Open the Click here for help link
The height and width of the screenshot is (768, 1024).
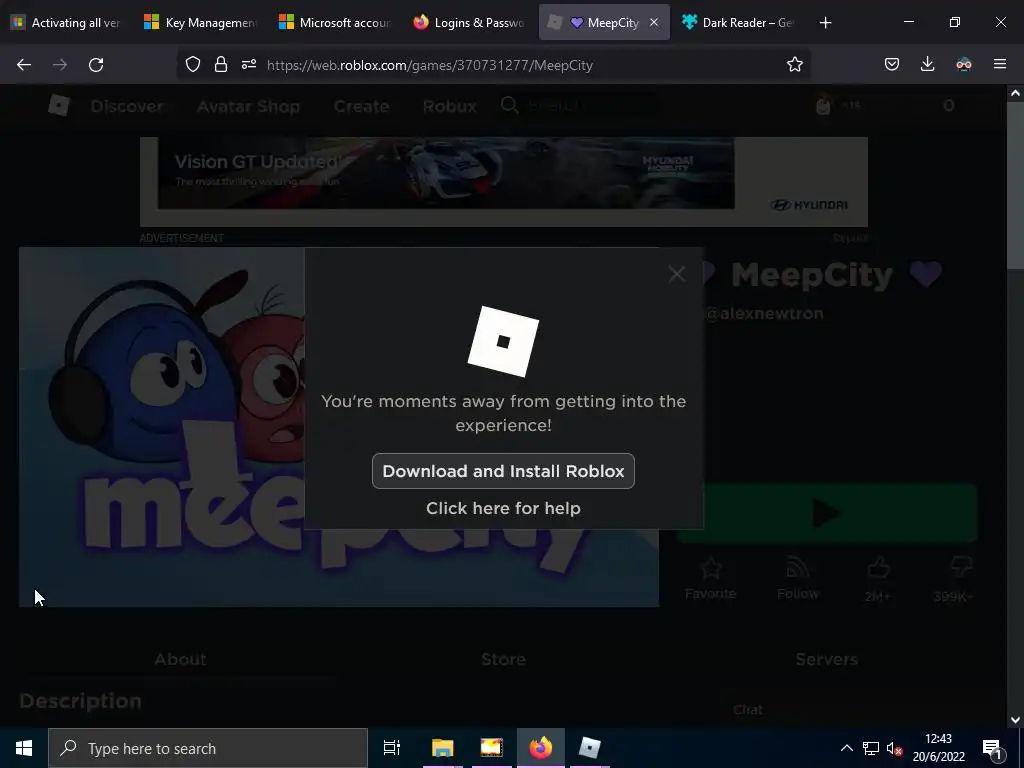503,508
